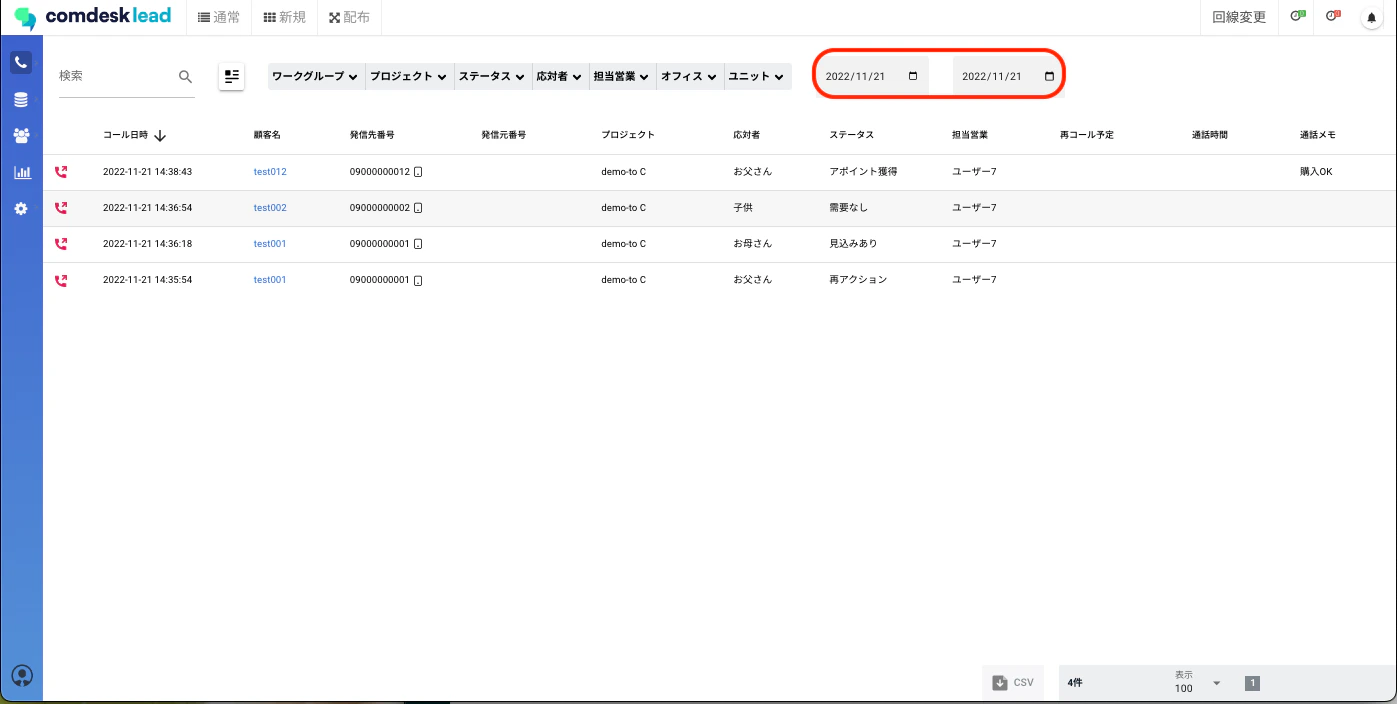Go to page 1 in pagination
Screen dimensions: 1397x704
point(1253,683)
